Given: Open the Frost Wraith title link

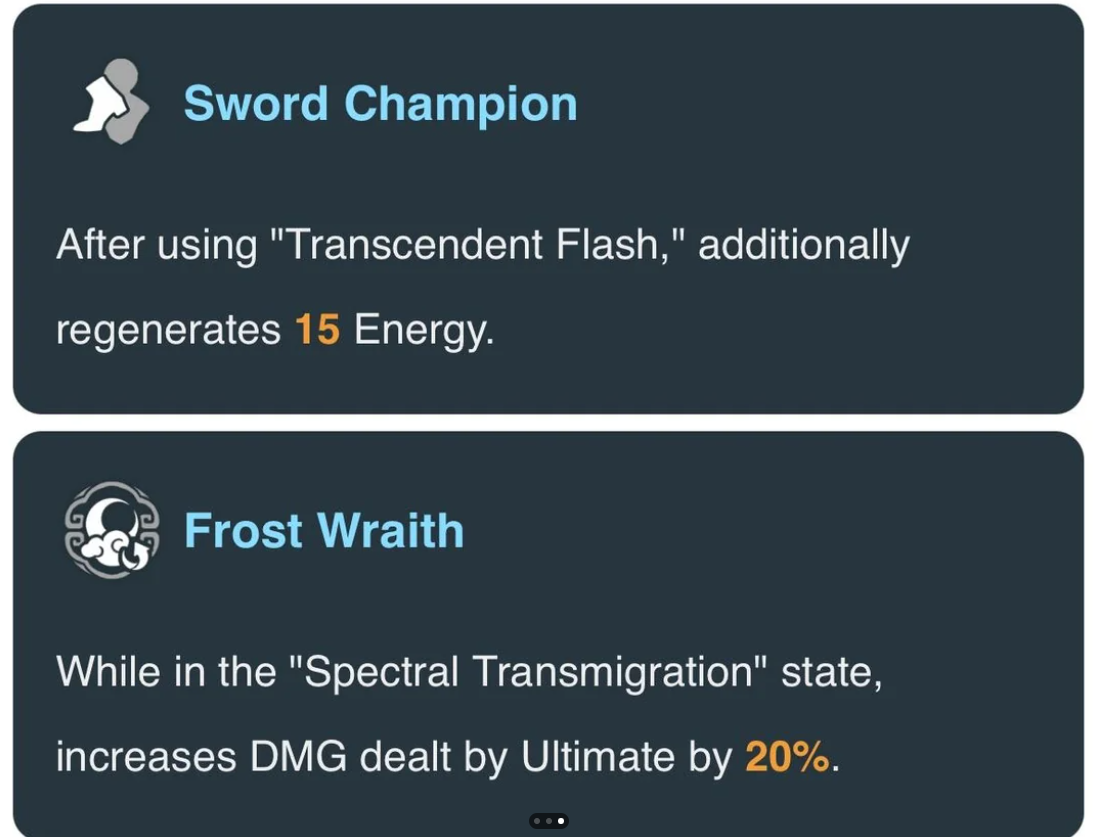Looking at the screenshot, I should (x=324, y=530).
